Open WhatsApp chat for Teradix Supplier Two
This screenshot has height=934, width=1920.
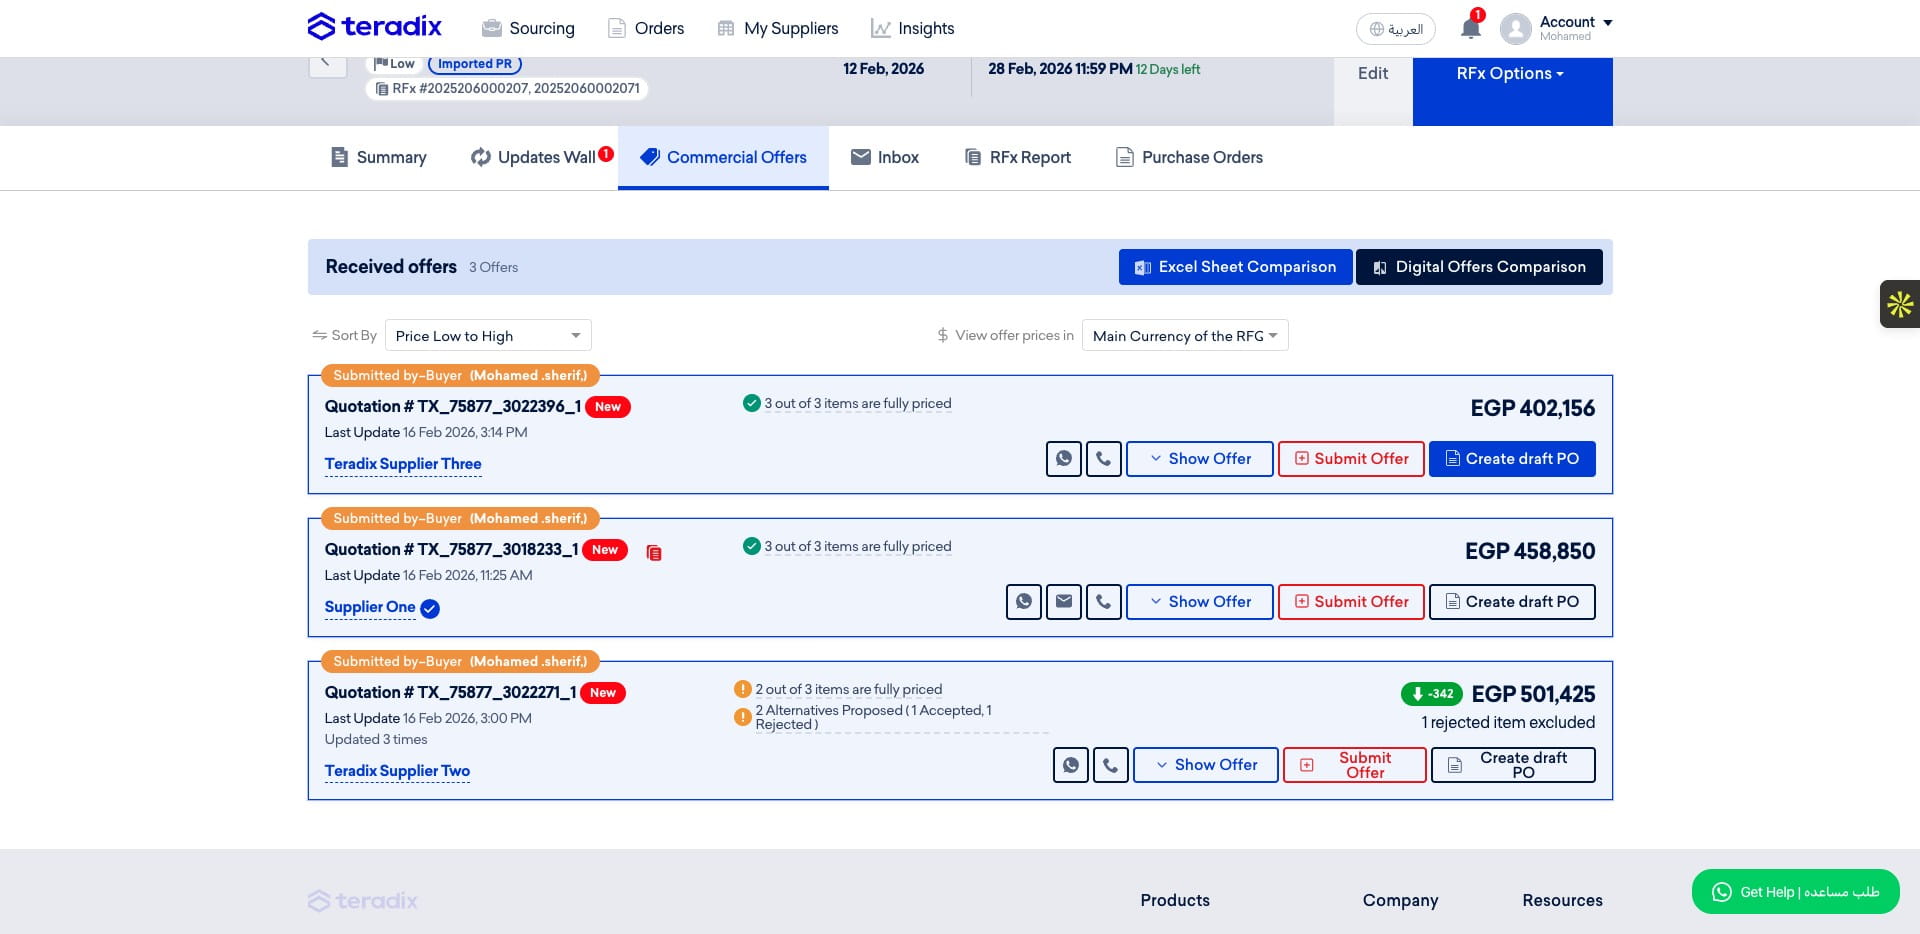point(1071,765)
